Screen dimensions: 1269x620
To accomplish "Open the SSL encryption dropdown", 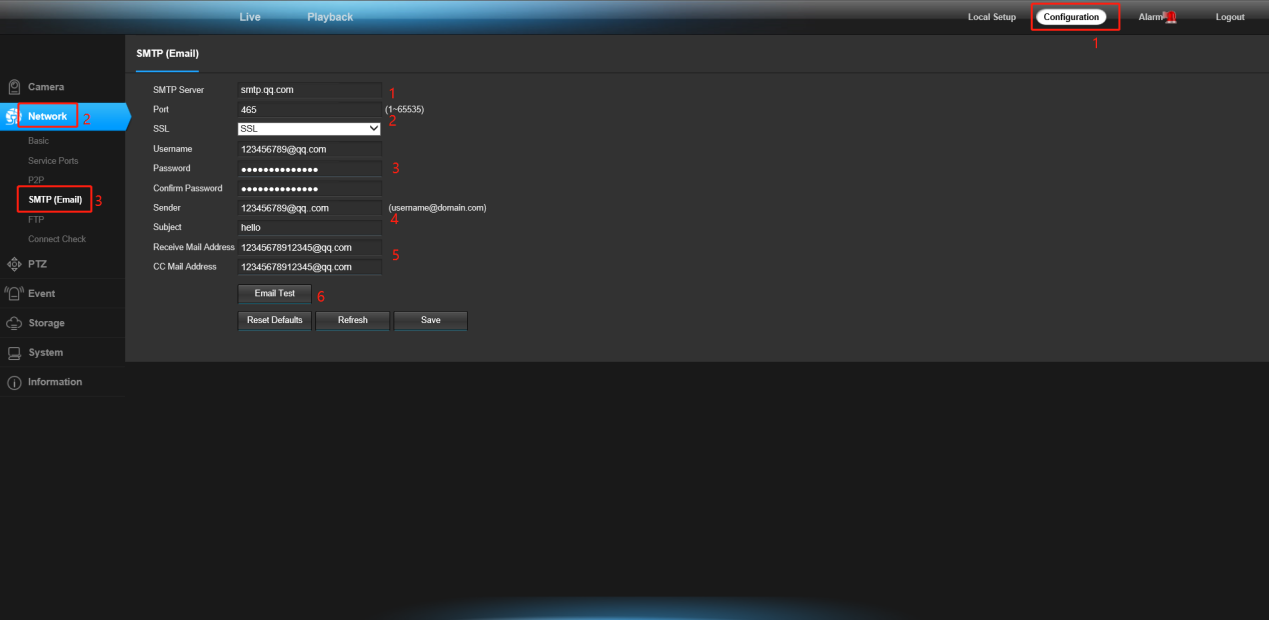I will 309,129.
